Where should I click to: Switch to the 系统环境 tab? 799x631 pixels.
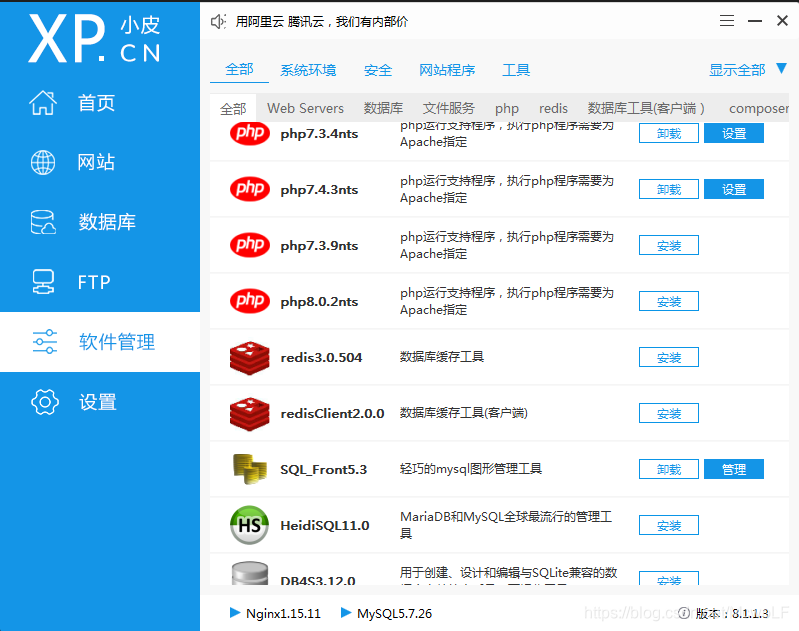tap(308, 70)
